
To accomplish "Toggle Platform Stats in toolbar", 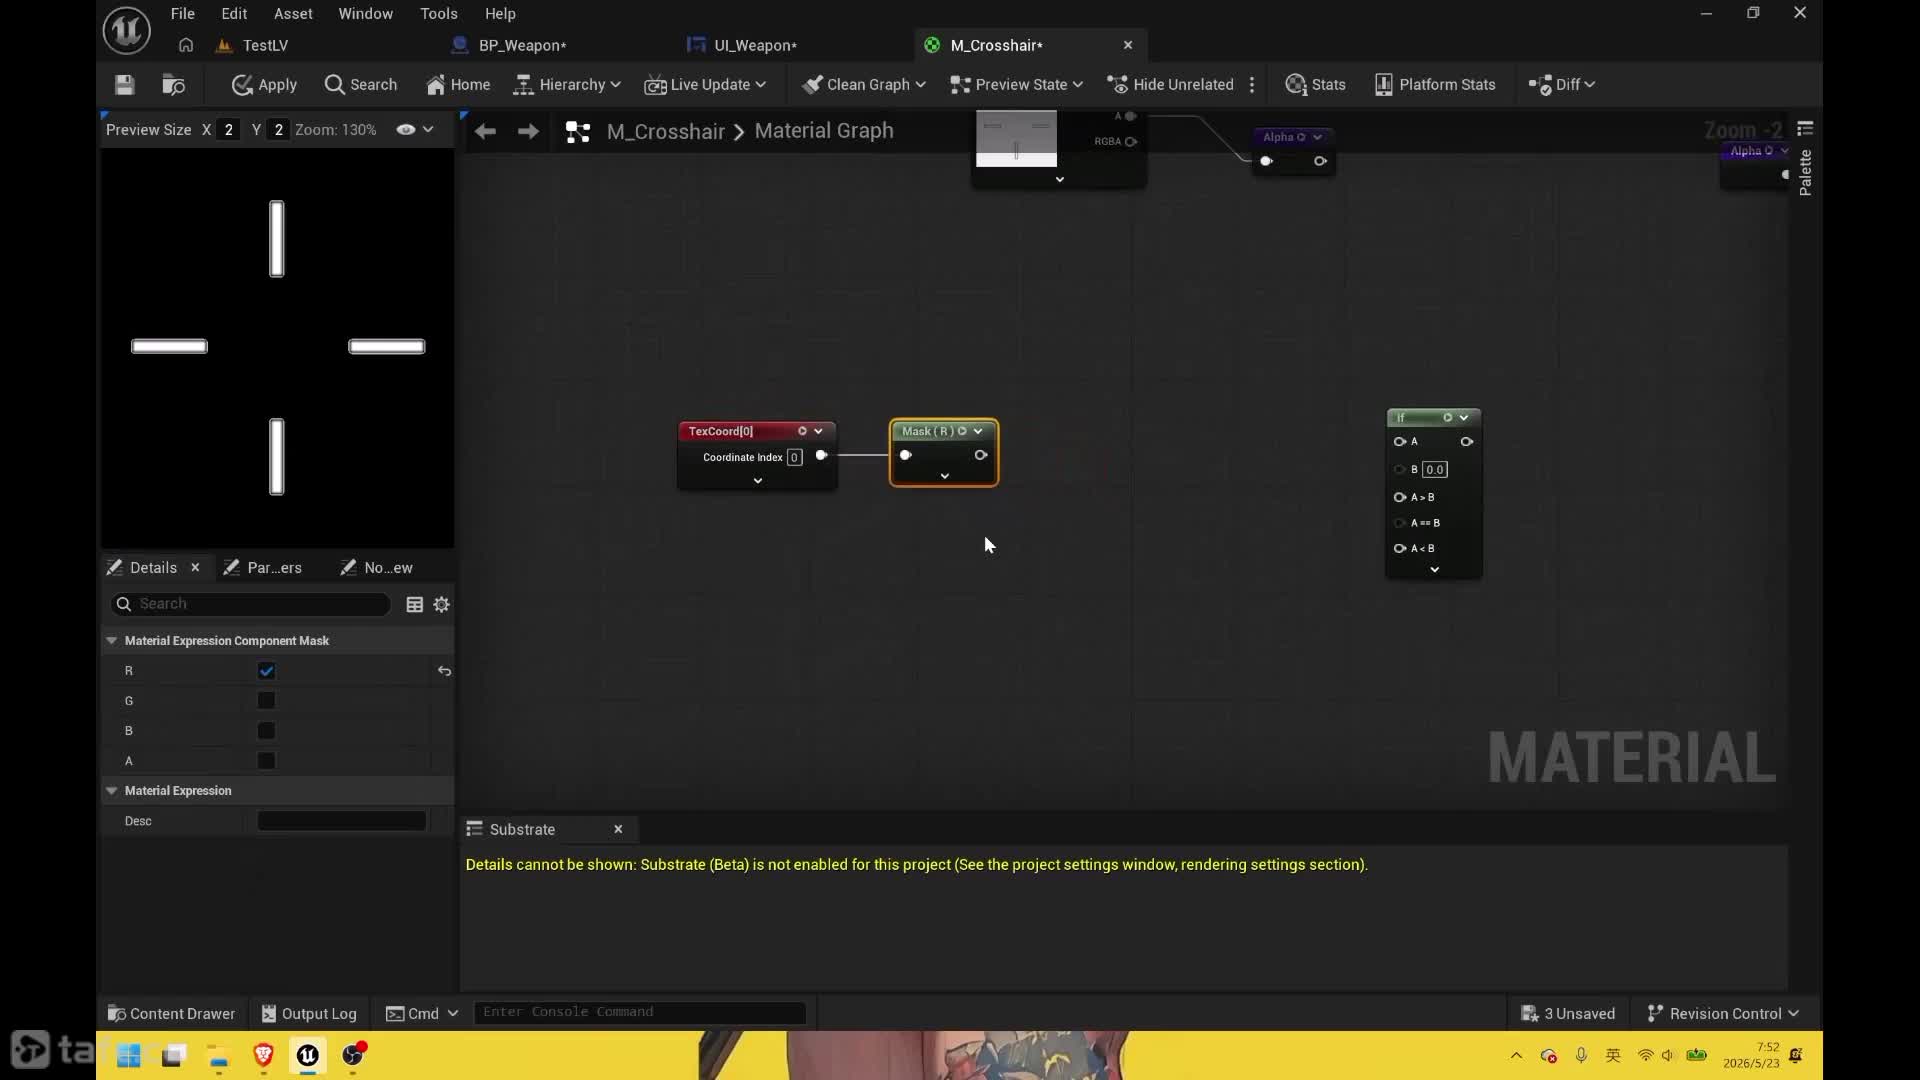I will [1435, 85].
